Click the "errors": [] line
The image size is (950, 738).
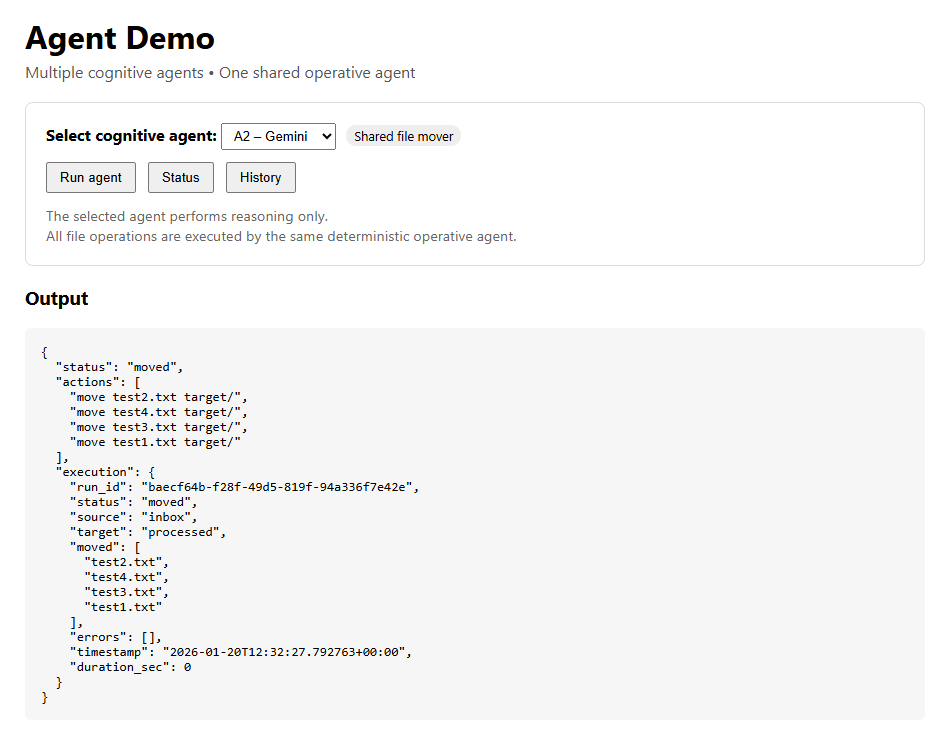click(x=115, y=637)
